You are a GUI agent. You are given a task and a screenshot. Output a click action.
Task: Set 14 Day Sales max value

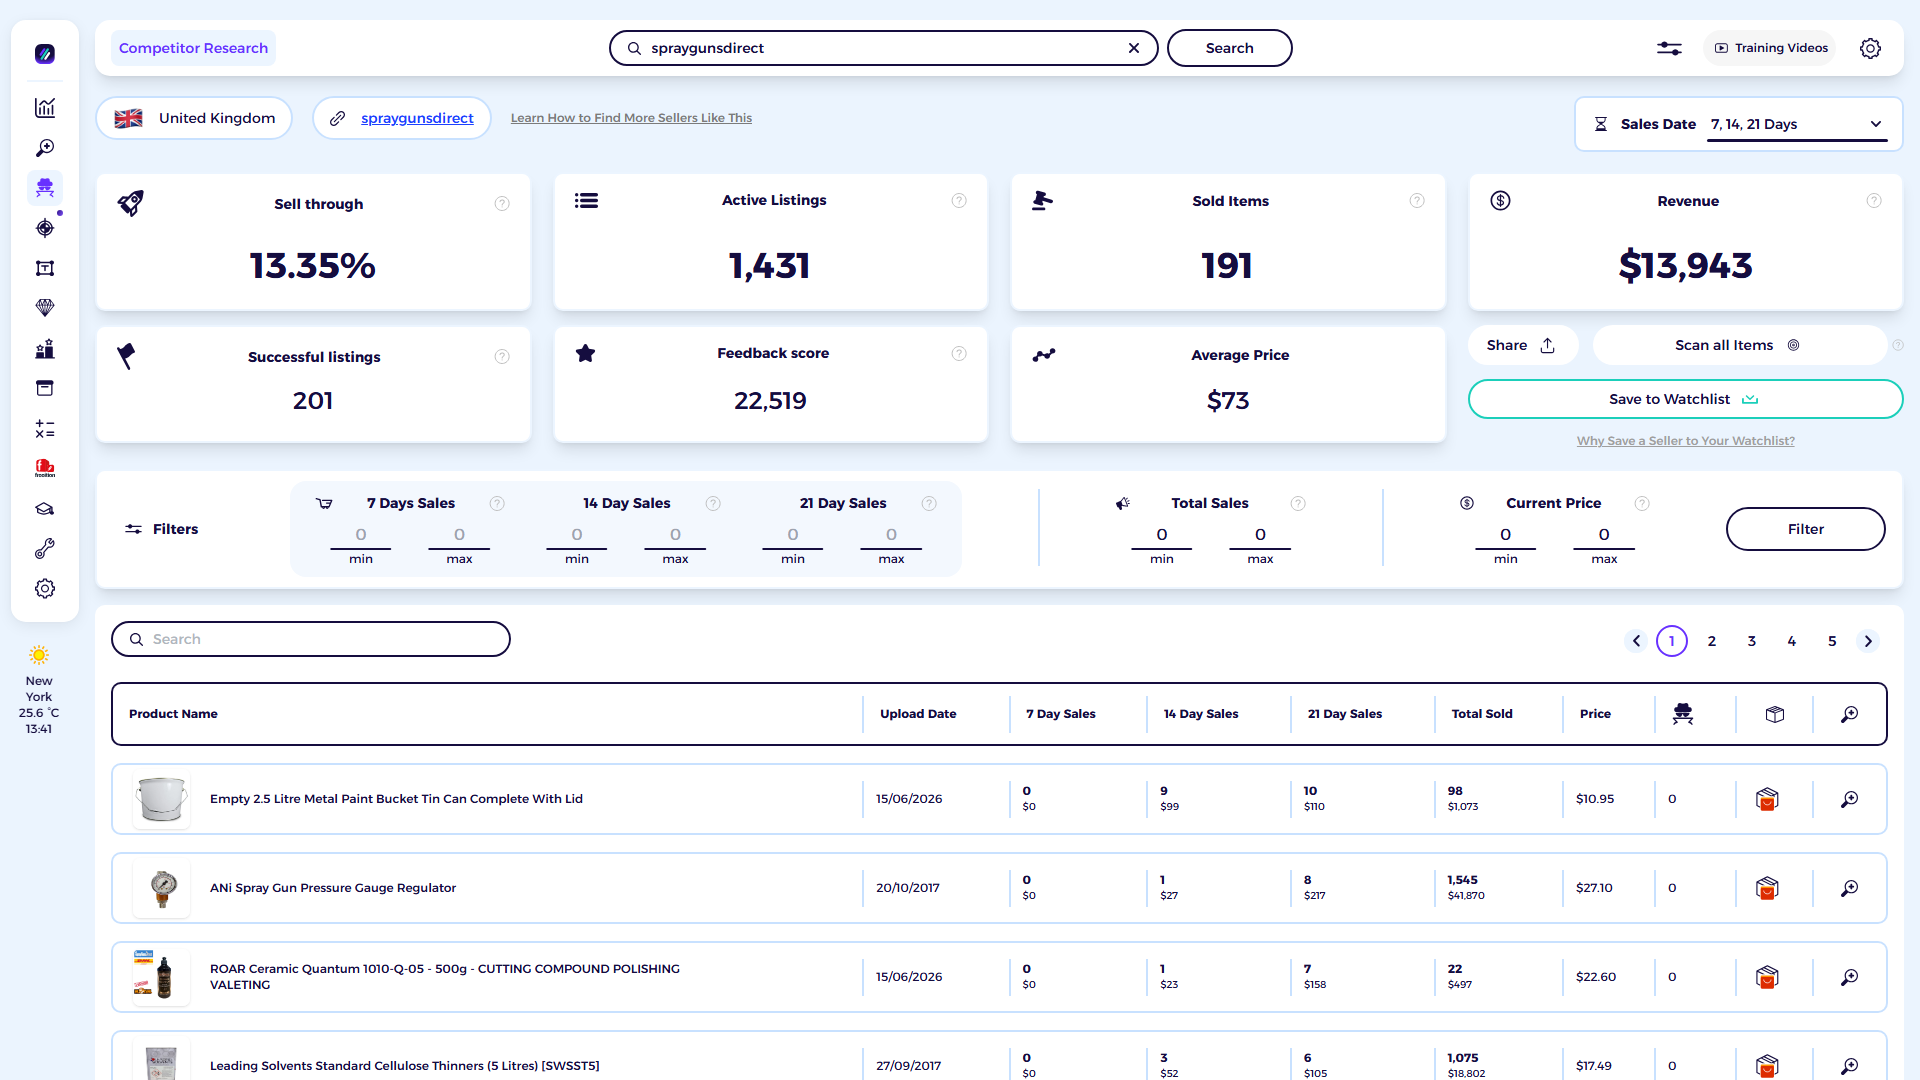[675, 536]
